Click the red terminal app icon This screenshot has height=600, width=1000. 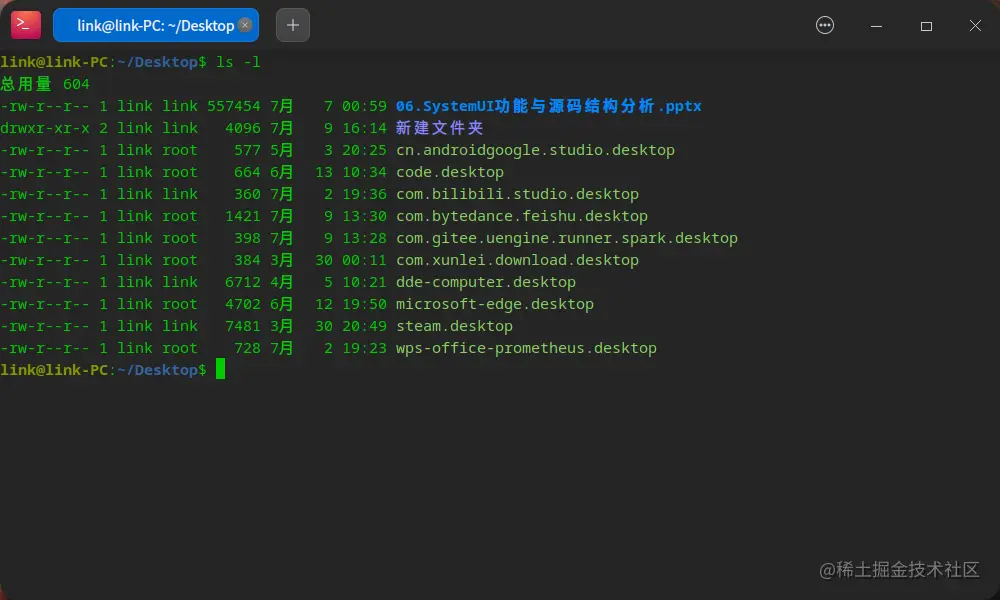tap(26, 25)
